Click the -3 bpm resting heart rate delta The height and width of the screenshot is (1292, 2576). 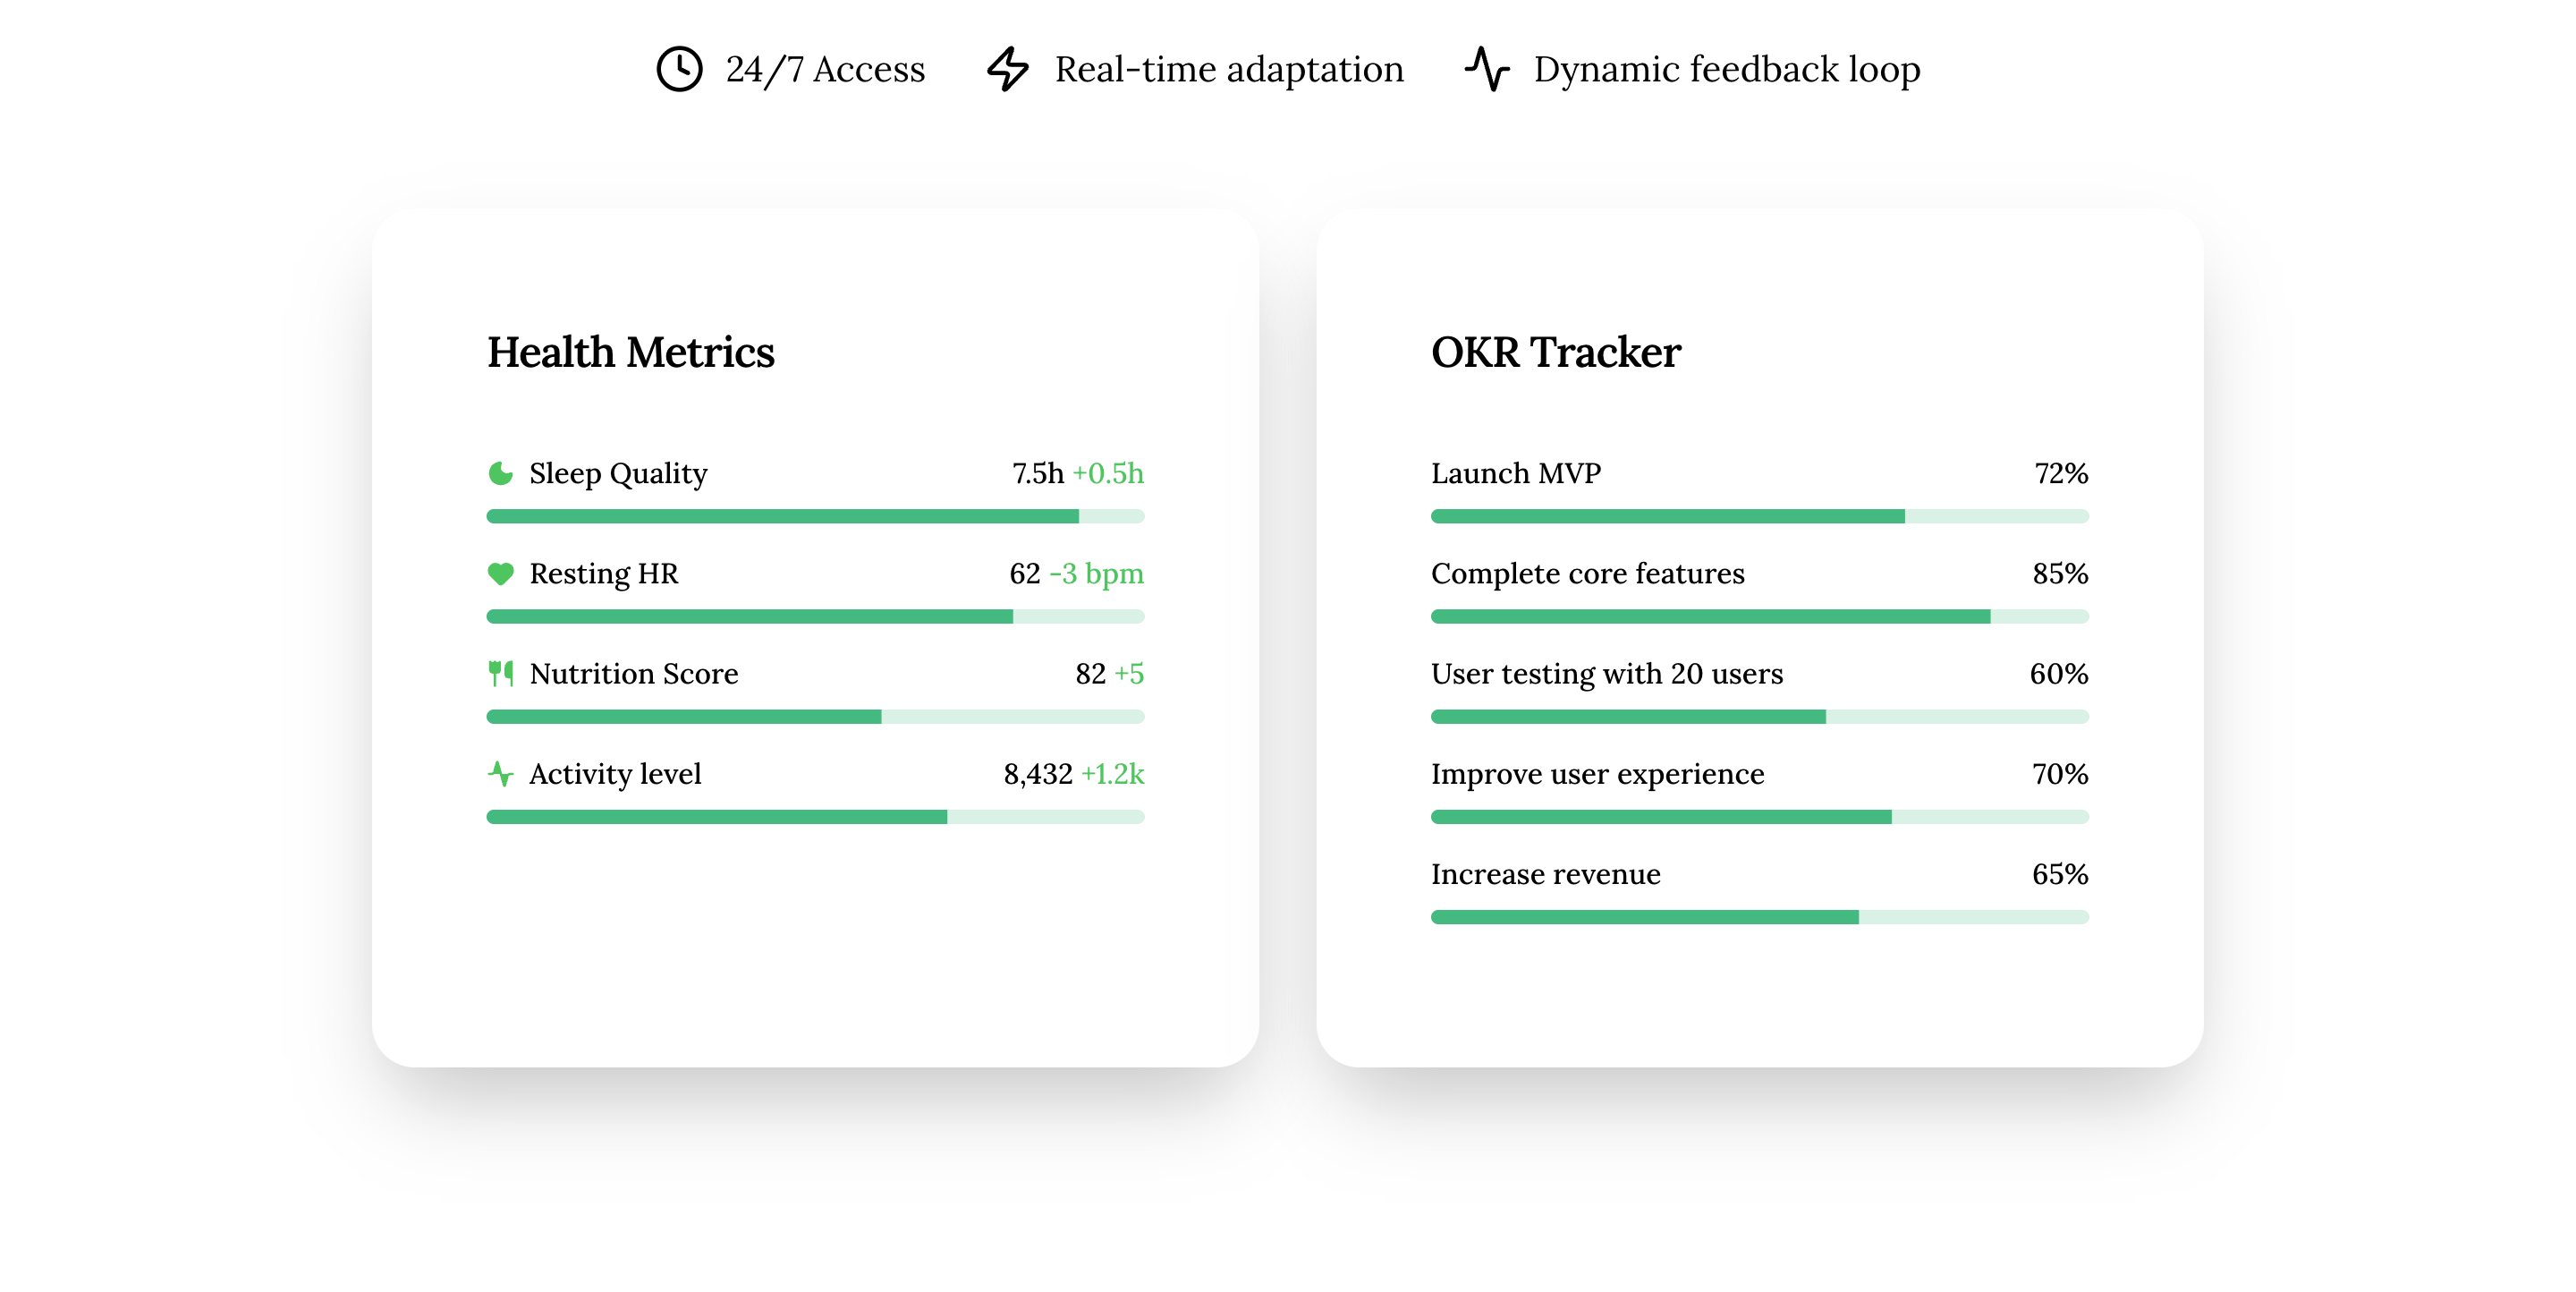click(x=1095, y=573)
